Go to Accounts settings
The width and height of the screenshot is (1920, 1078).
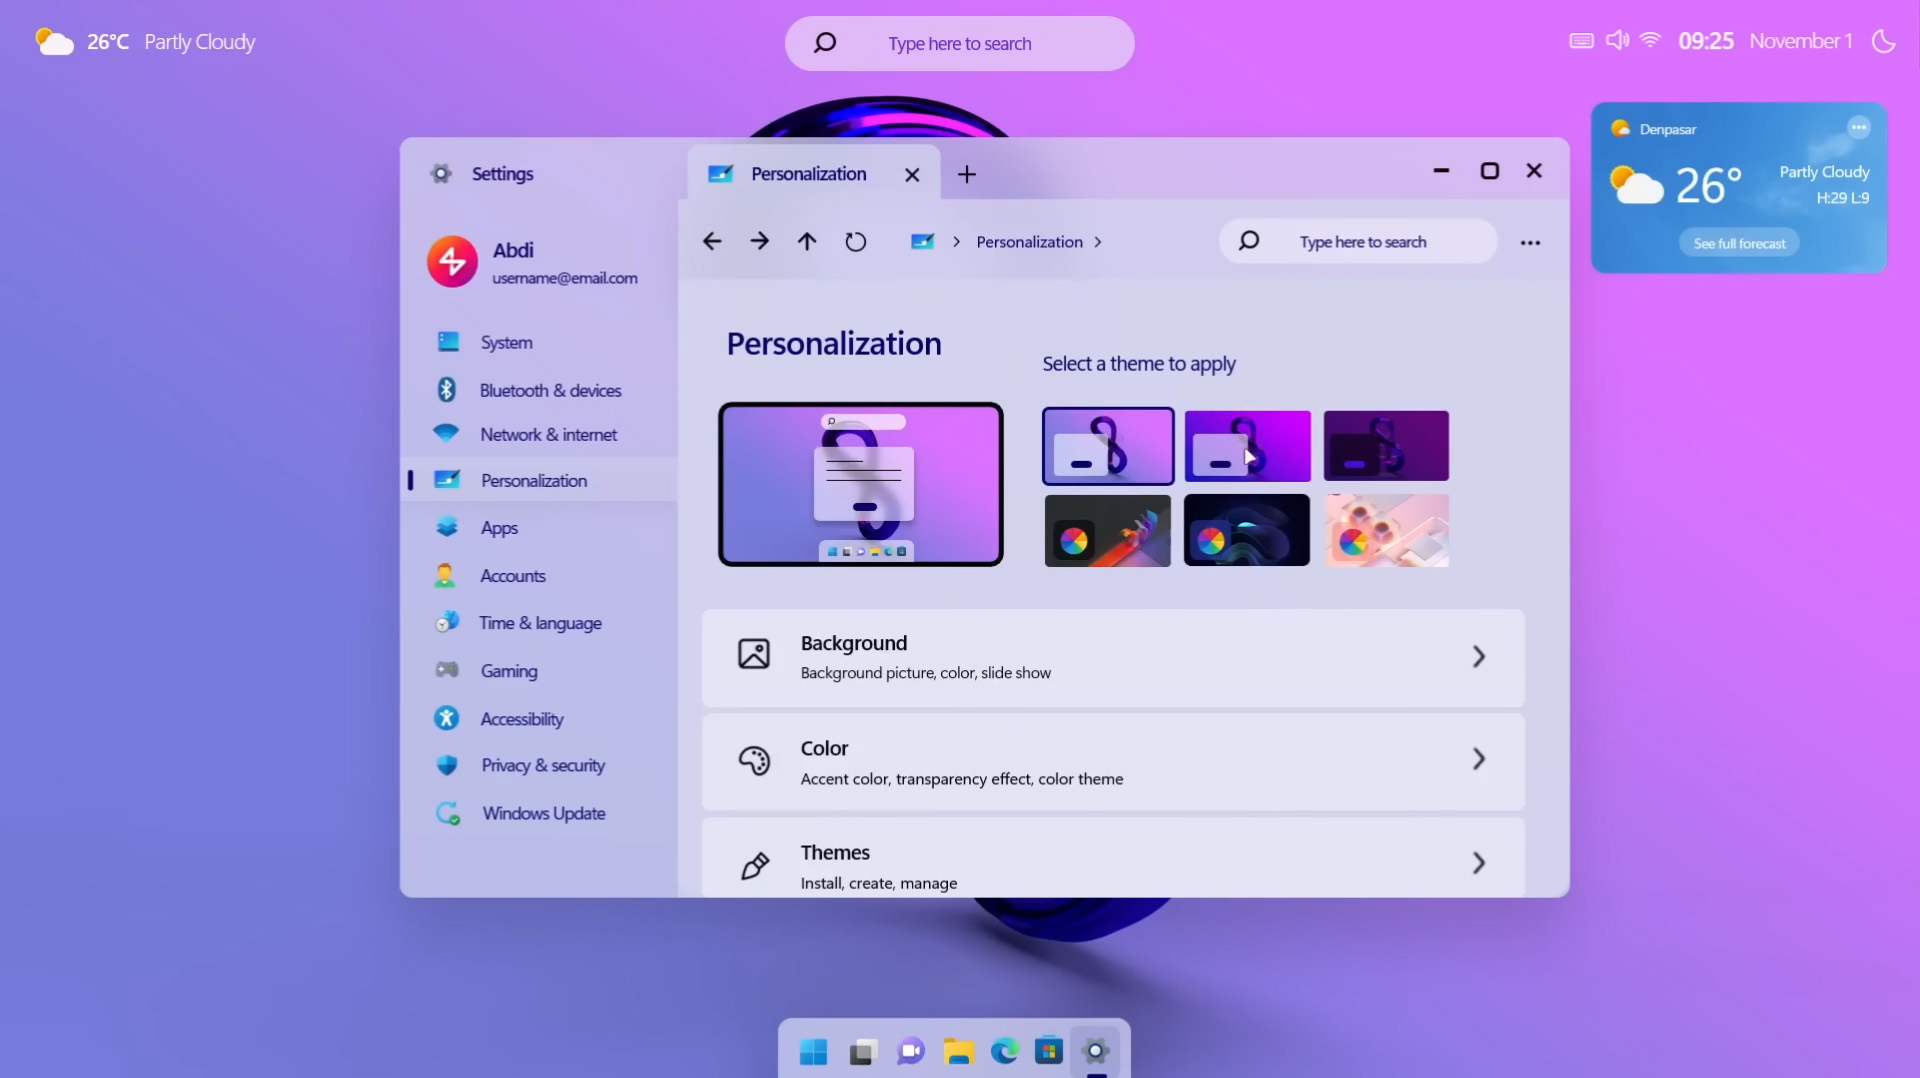pos(513,575)
